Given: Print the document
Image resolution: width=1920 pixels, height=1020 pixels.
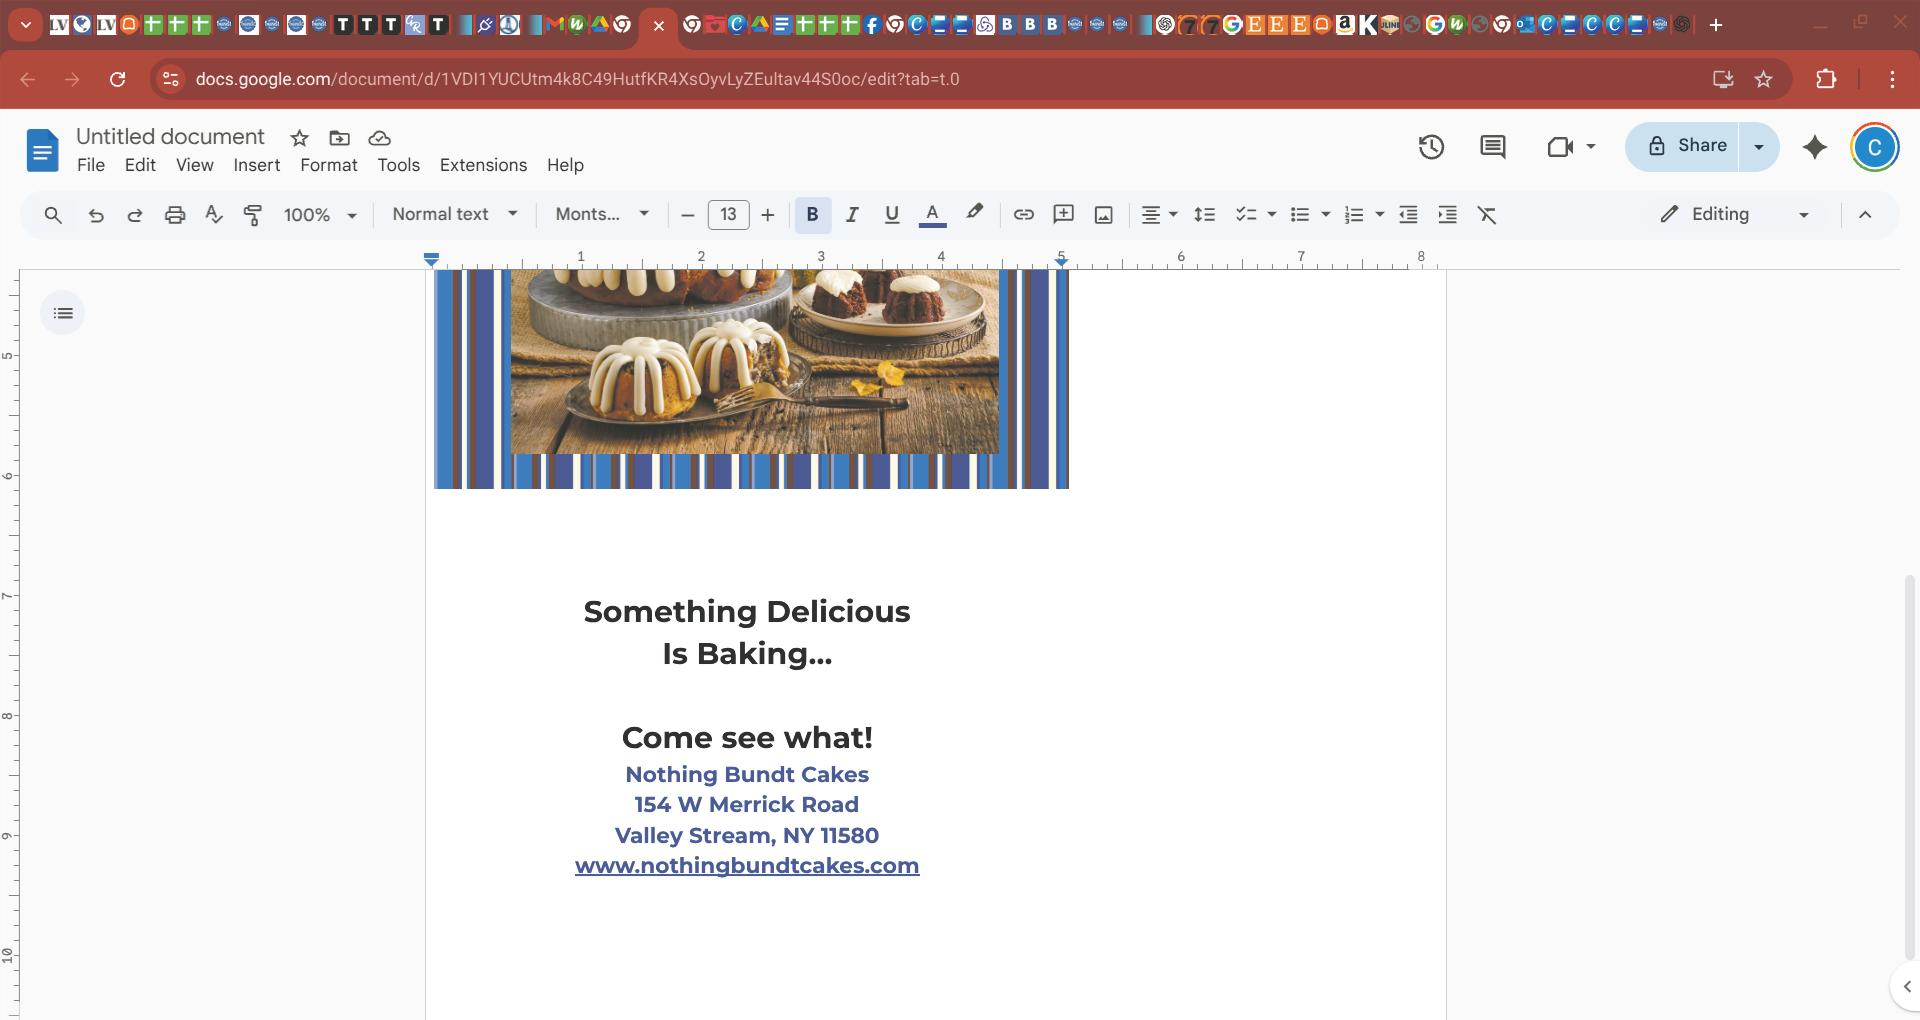Looking at the screenshot, I should pos(175,215).
